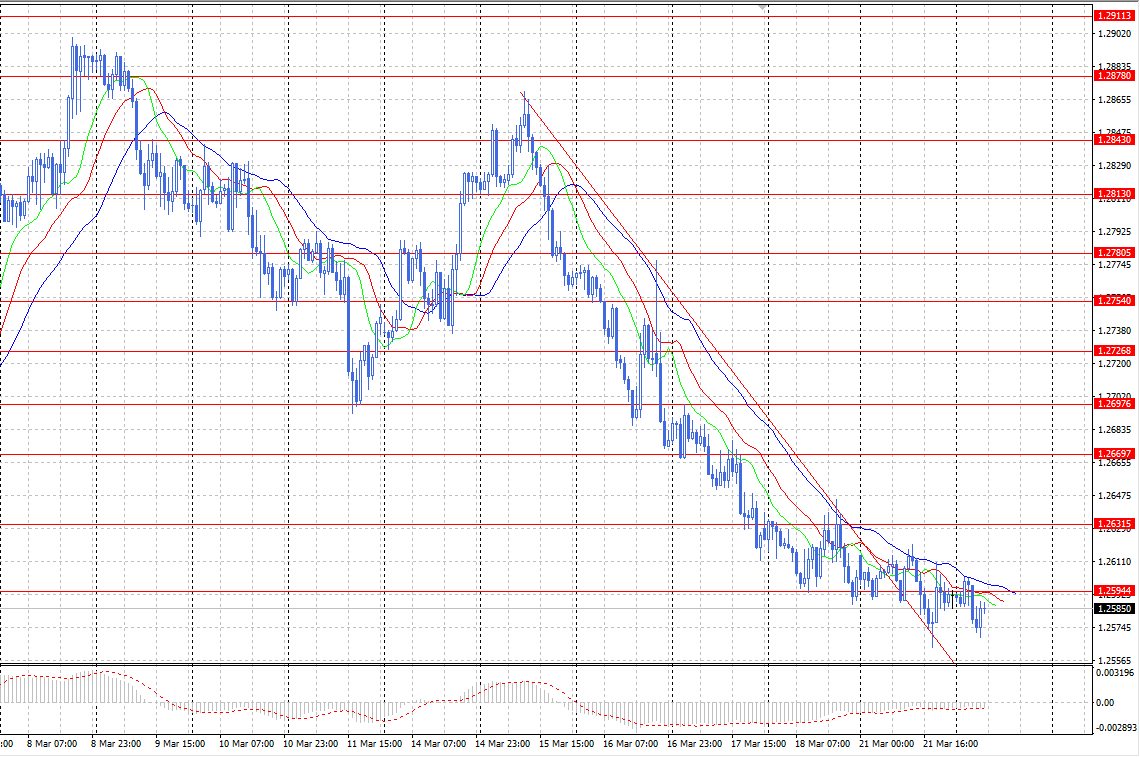Select the 16 Mar 23:00 time label
This screenshot has width=1140, height=757.
pos(694,744)
